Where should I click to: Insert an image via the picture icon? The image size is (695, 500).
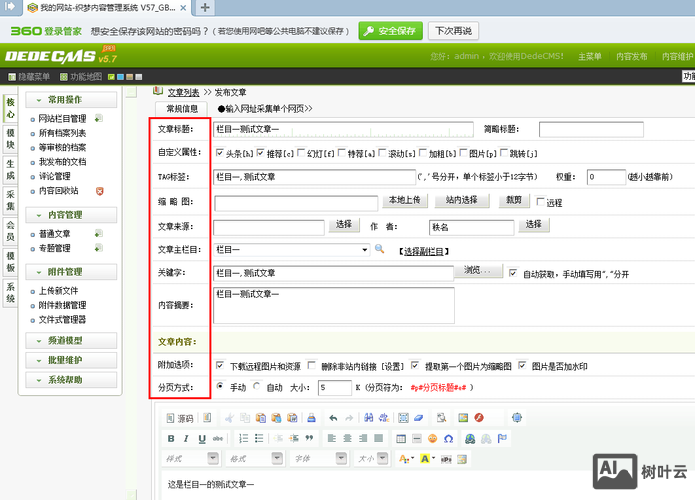(463, 418)
